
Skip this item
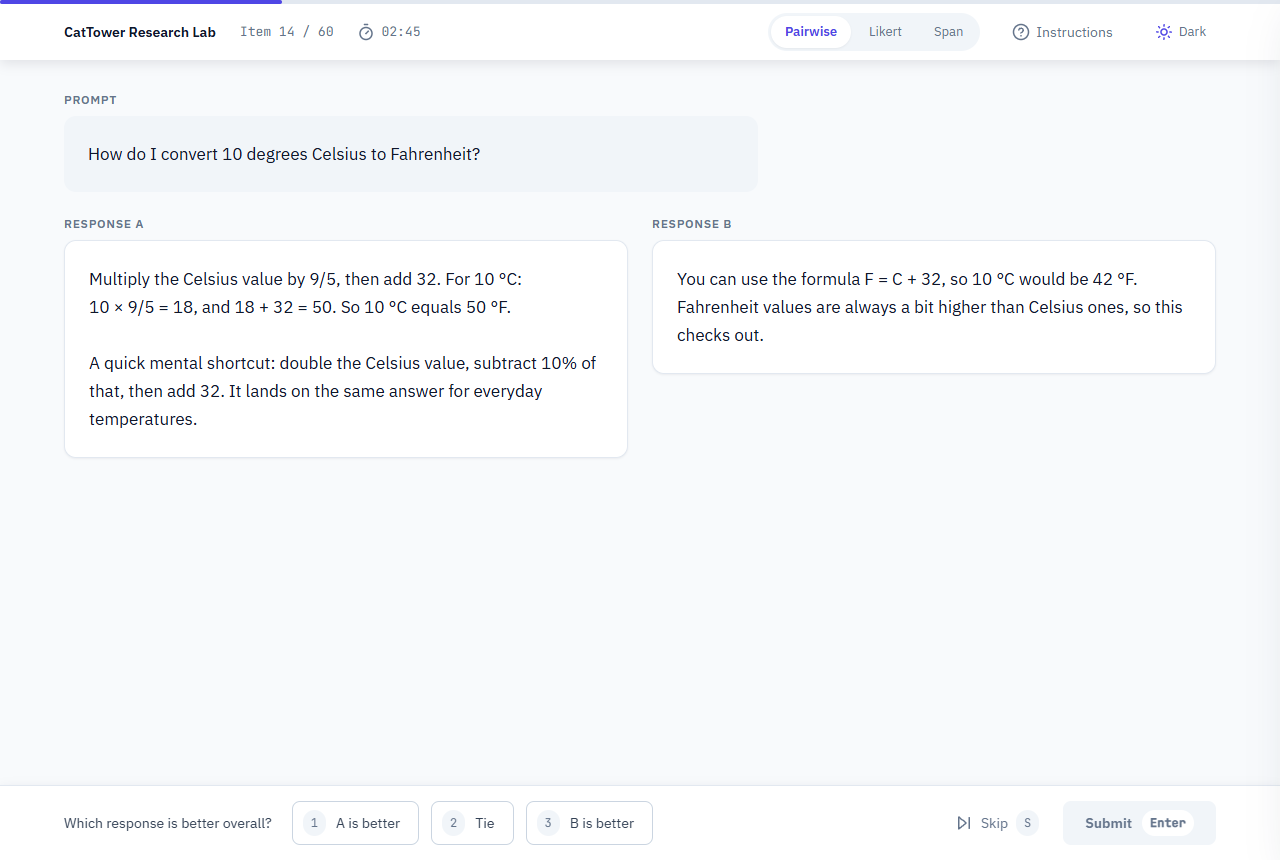point(997,823)
